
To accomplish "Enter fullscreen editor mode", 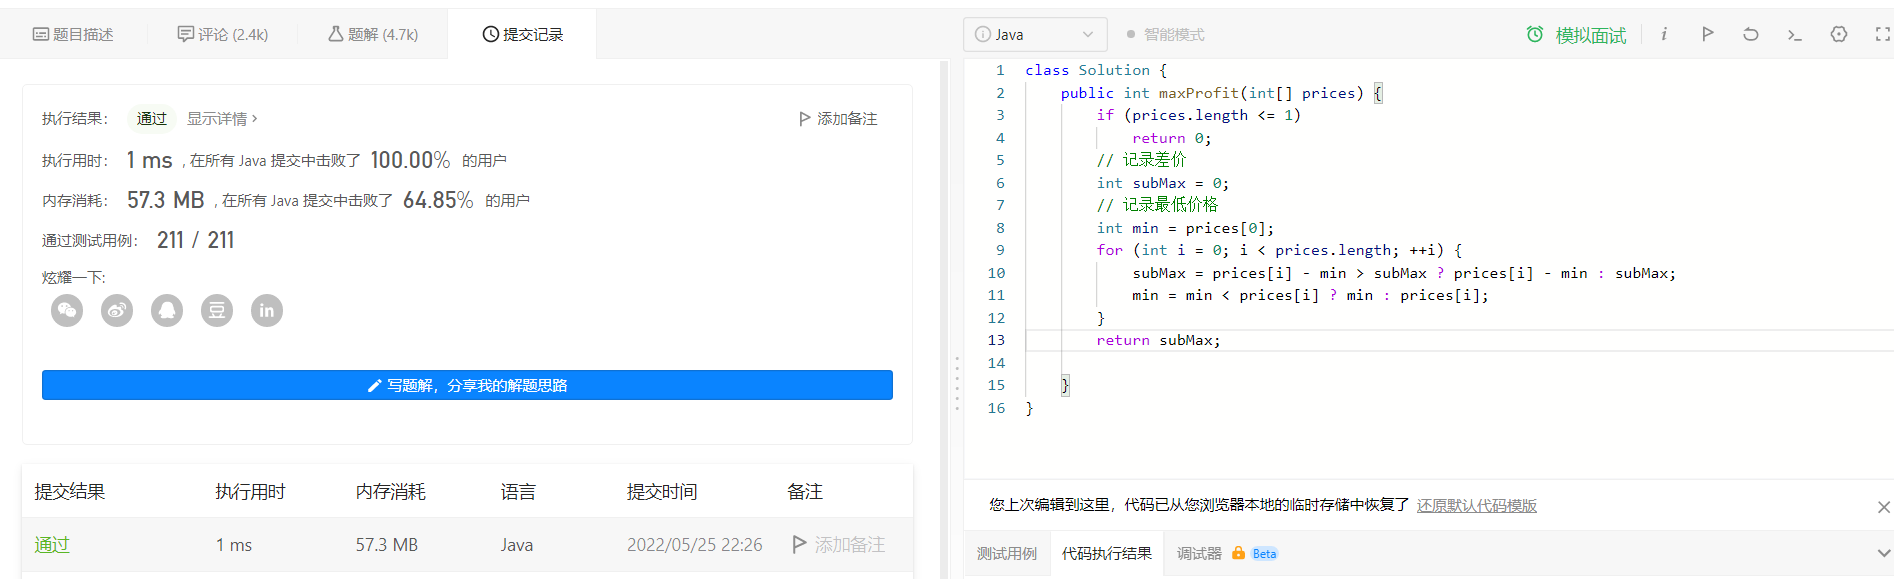I will [1882, 34].
